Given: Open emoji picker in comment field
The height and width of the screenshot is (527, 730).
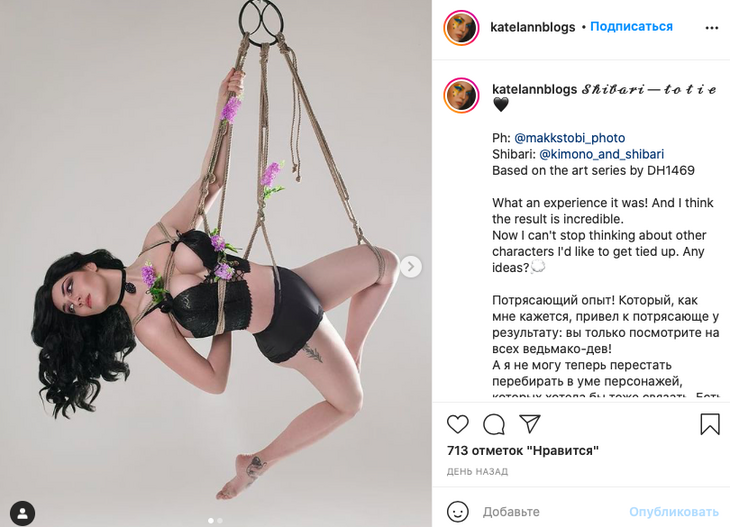Looking at the screenshot, I should pos(457,511).
